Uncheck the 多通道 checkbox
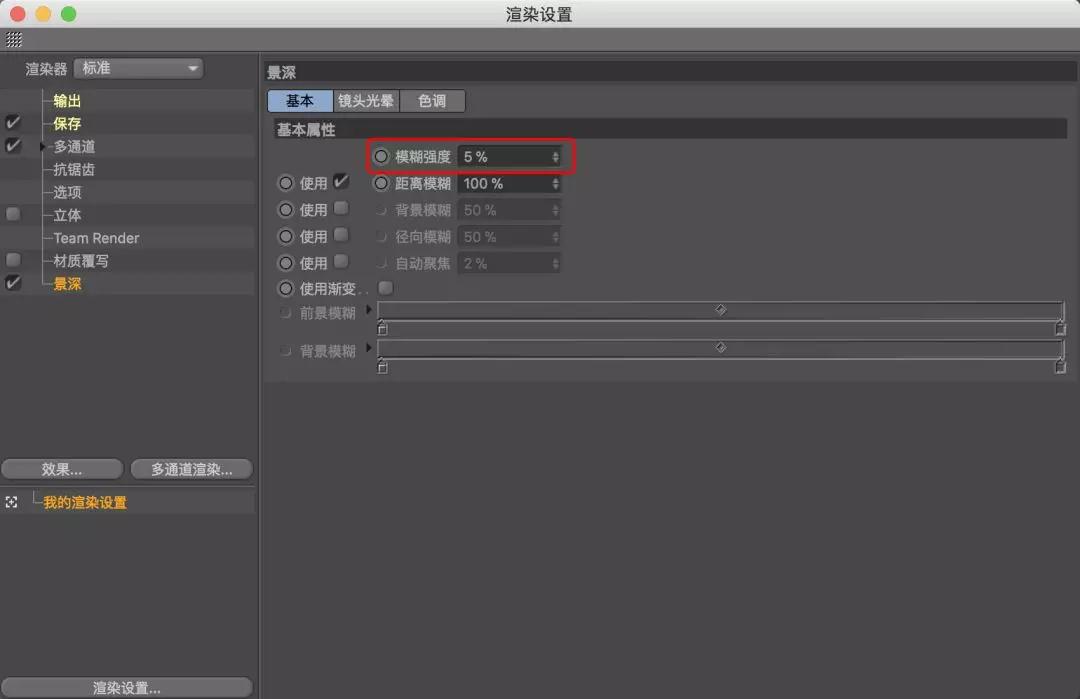This screenshot has width=1080, height=699. coord(13,145)
